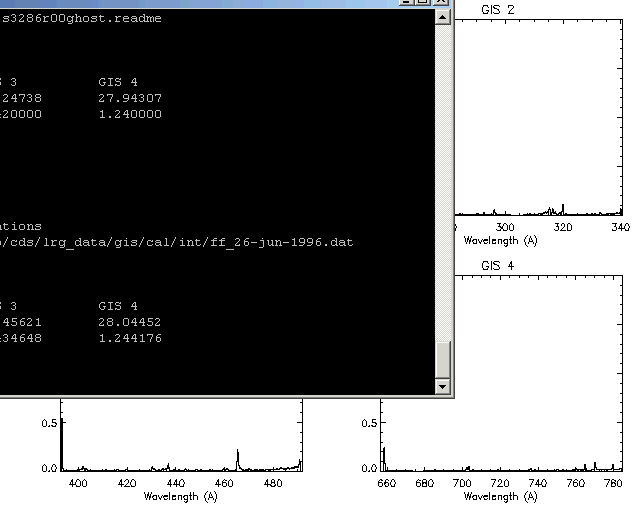Select the value 27.94307
The image size is (640, 512).
(130, 98)
